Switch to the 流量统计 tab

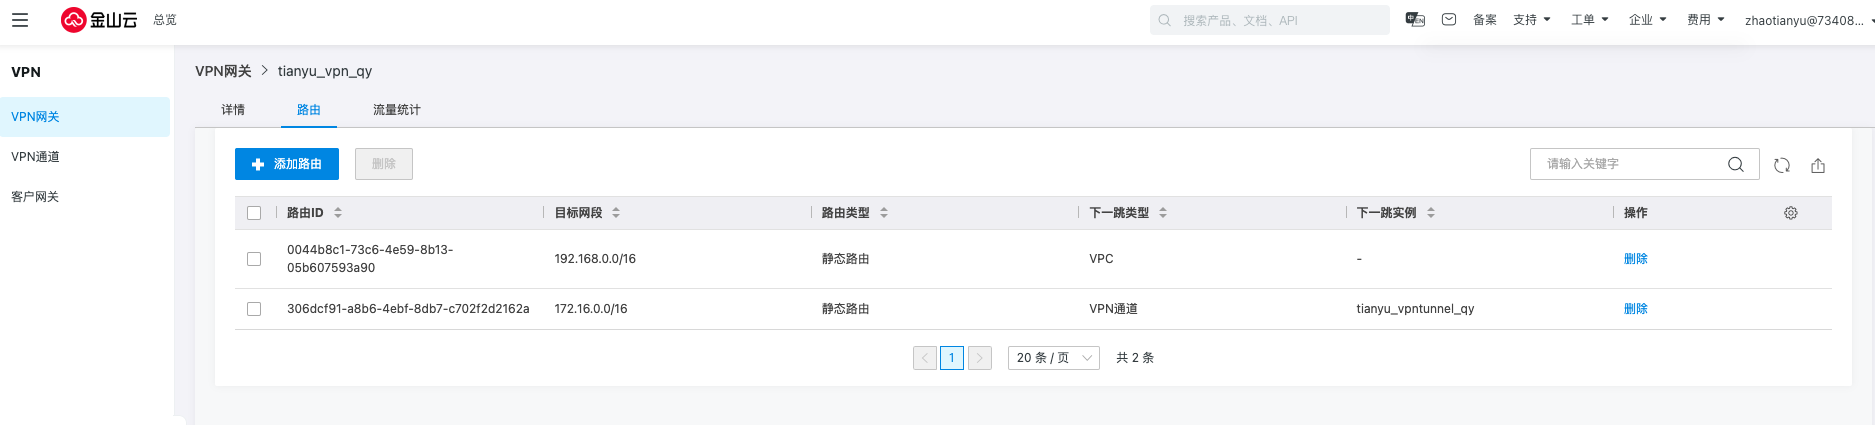[397, 110]
